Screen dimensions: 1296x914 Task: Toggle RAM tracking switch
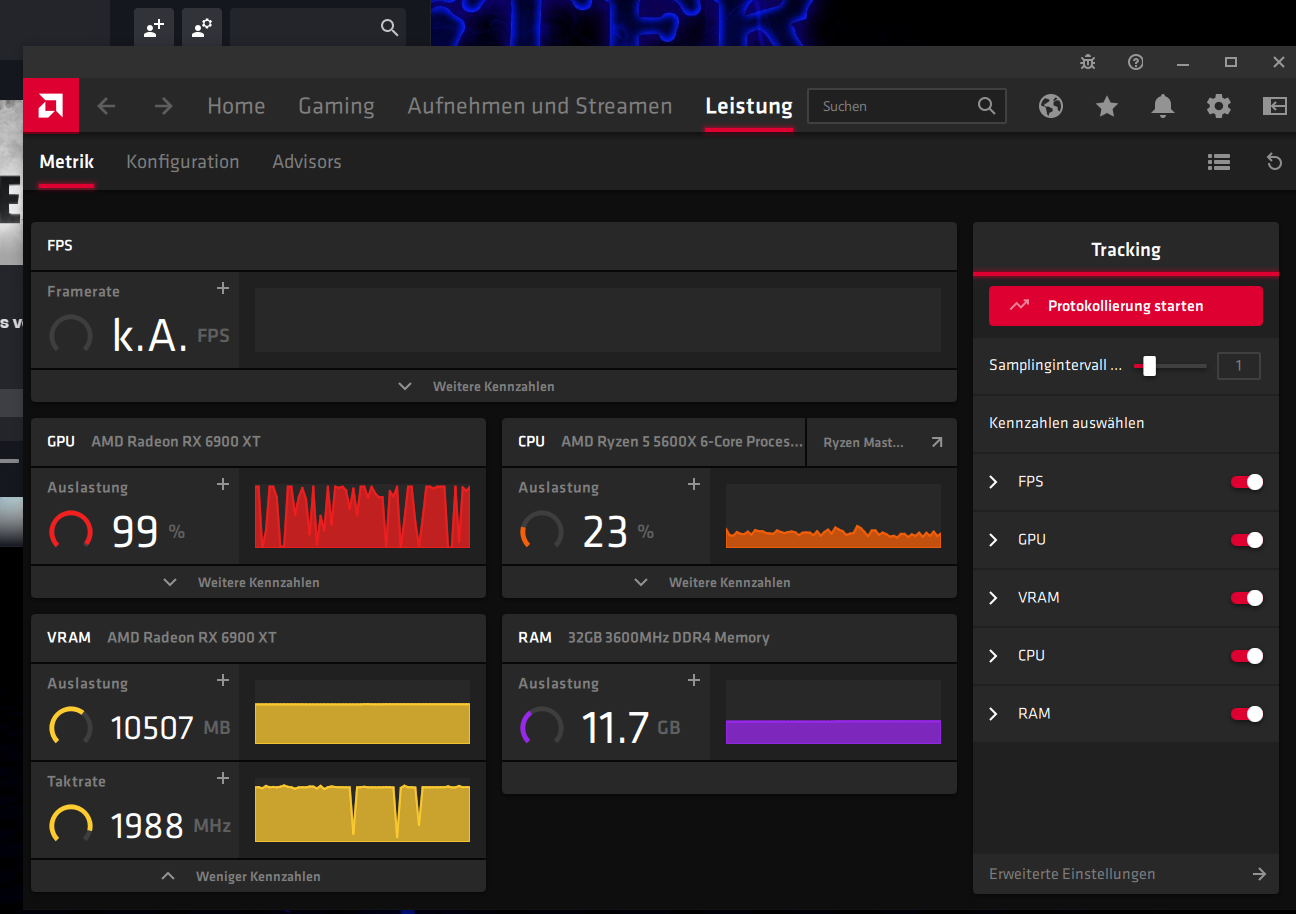click(1246, 714)
